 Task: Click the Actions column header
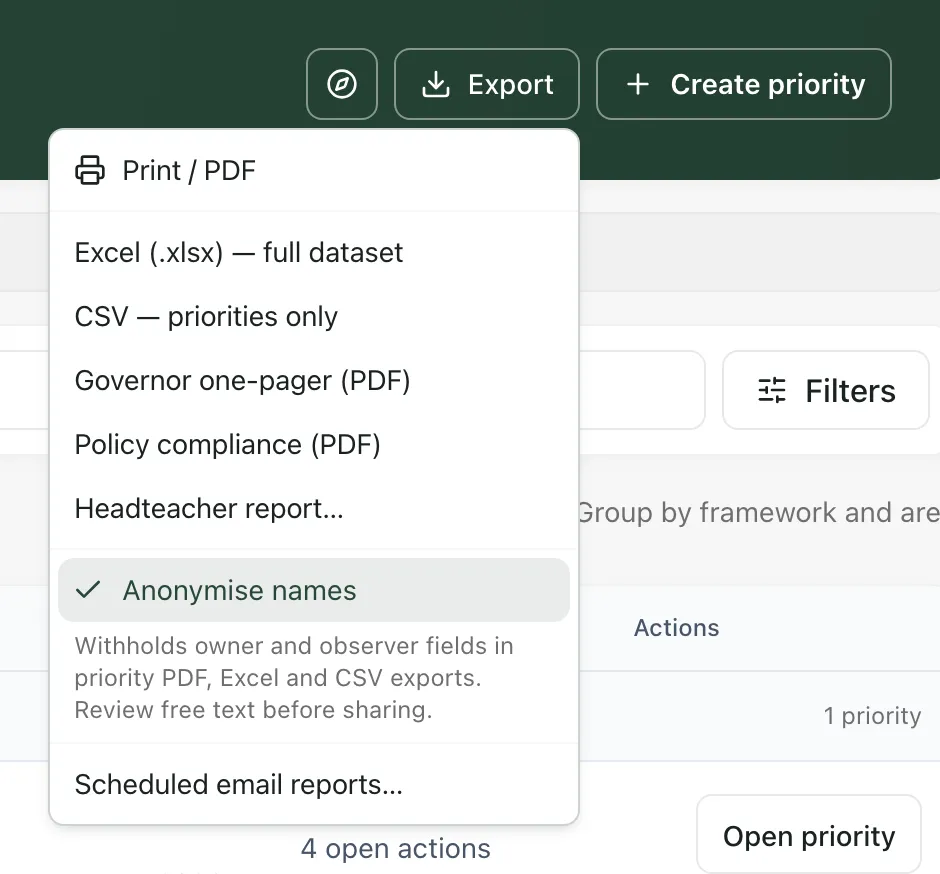coord(676,628)
